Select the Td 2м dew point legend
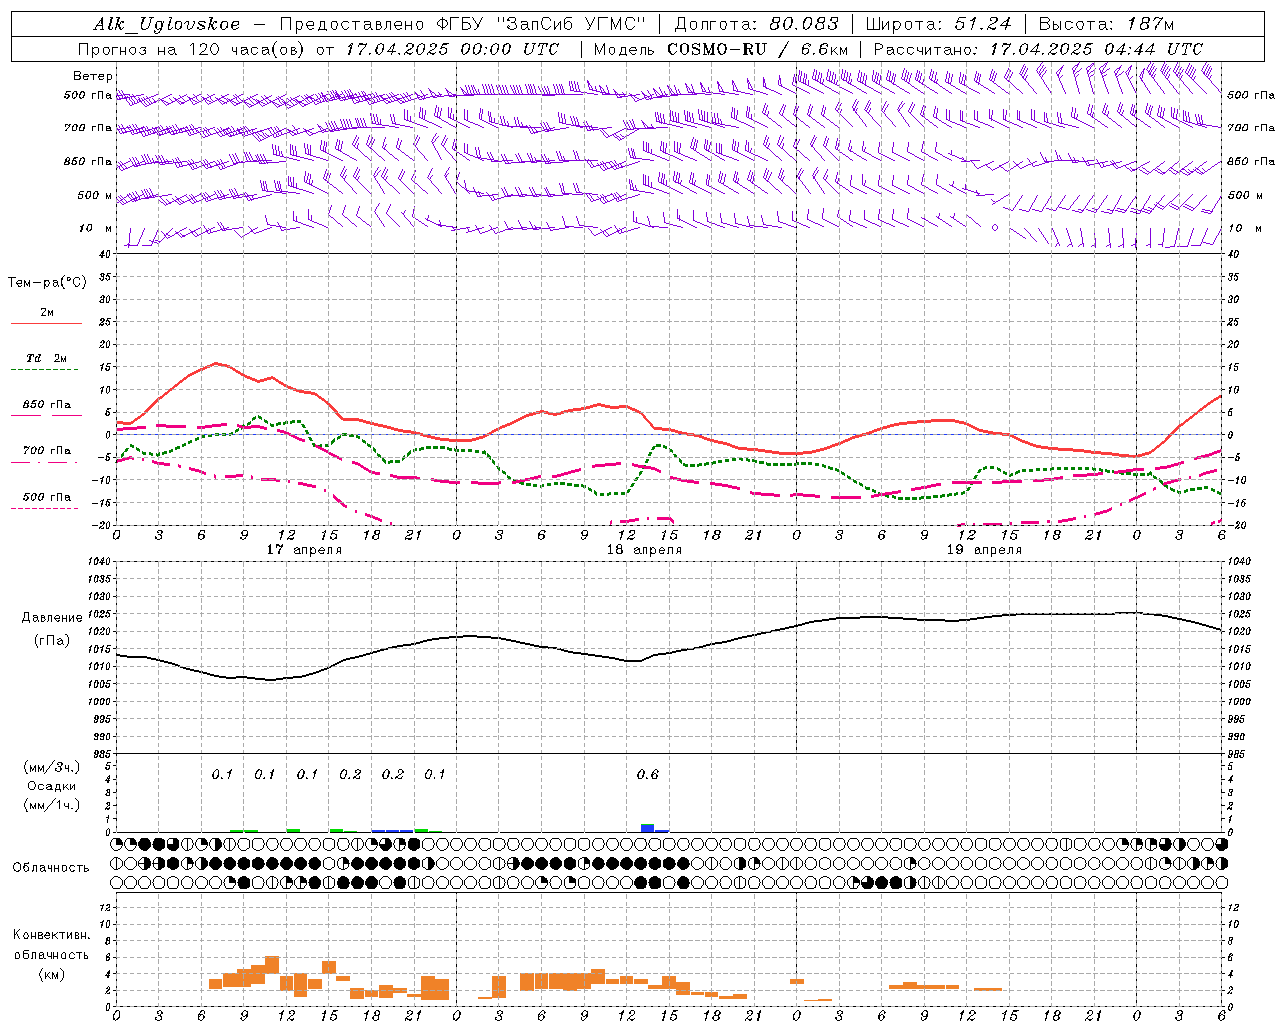Screen dimensions: 1280x1024 (x=46, y=358)
